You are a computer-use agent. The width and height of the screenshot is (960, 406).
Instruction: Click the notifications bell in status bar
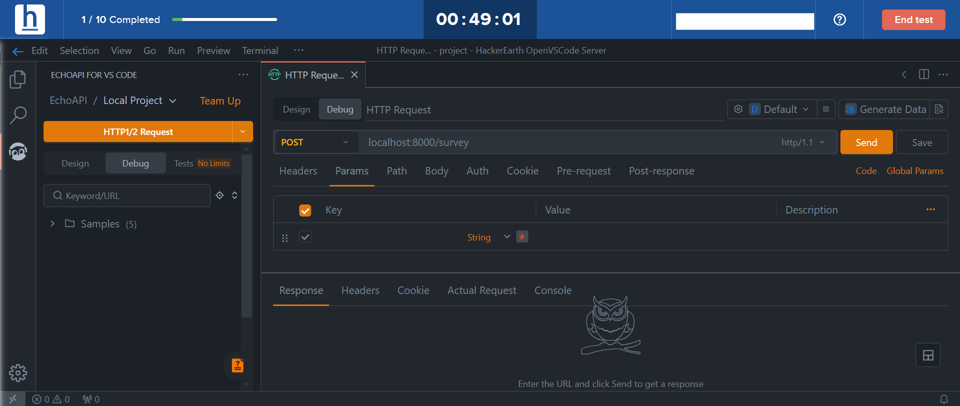click(943, 399)
